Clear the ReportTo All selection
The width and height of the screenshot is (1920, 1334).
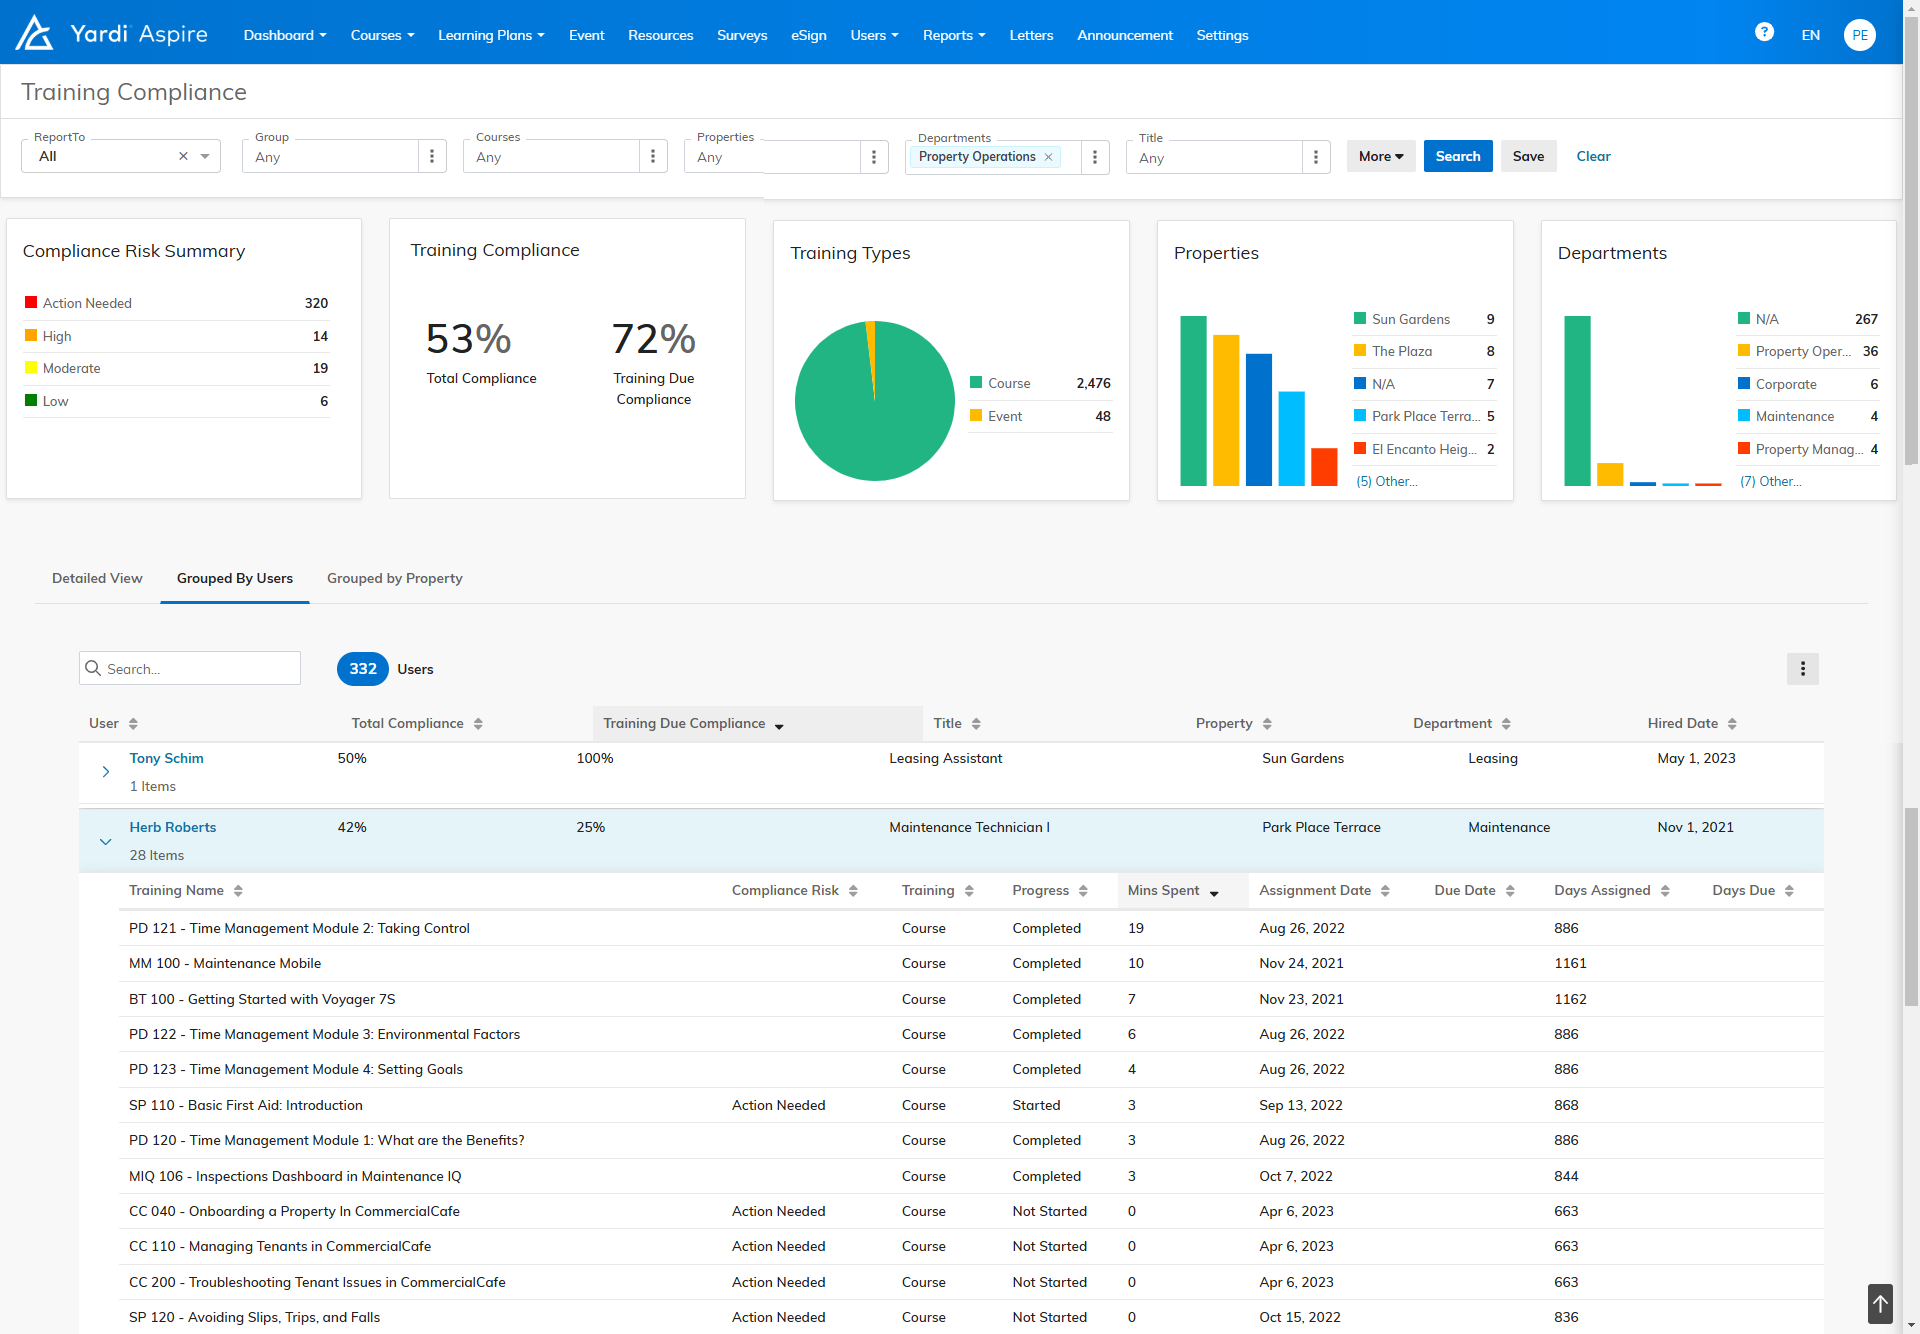click(183, 156)
